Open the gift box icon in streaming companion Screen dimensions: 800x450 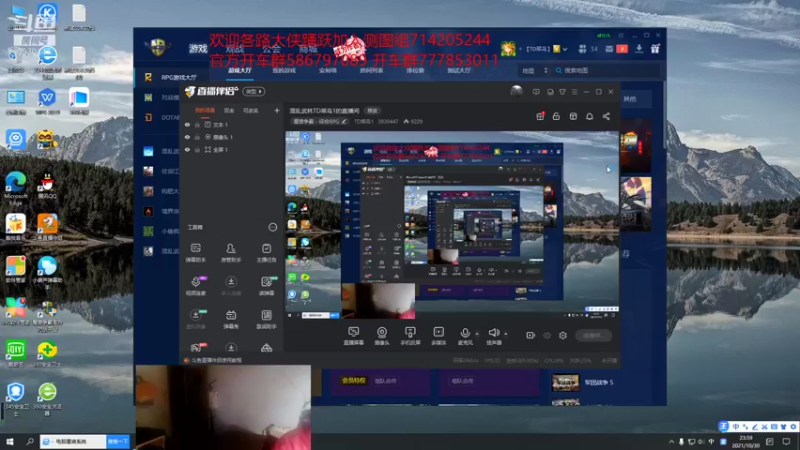(x=540, y=117)
